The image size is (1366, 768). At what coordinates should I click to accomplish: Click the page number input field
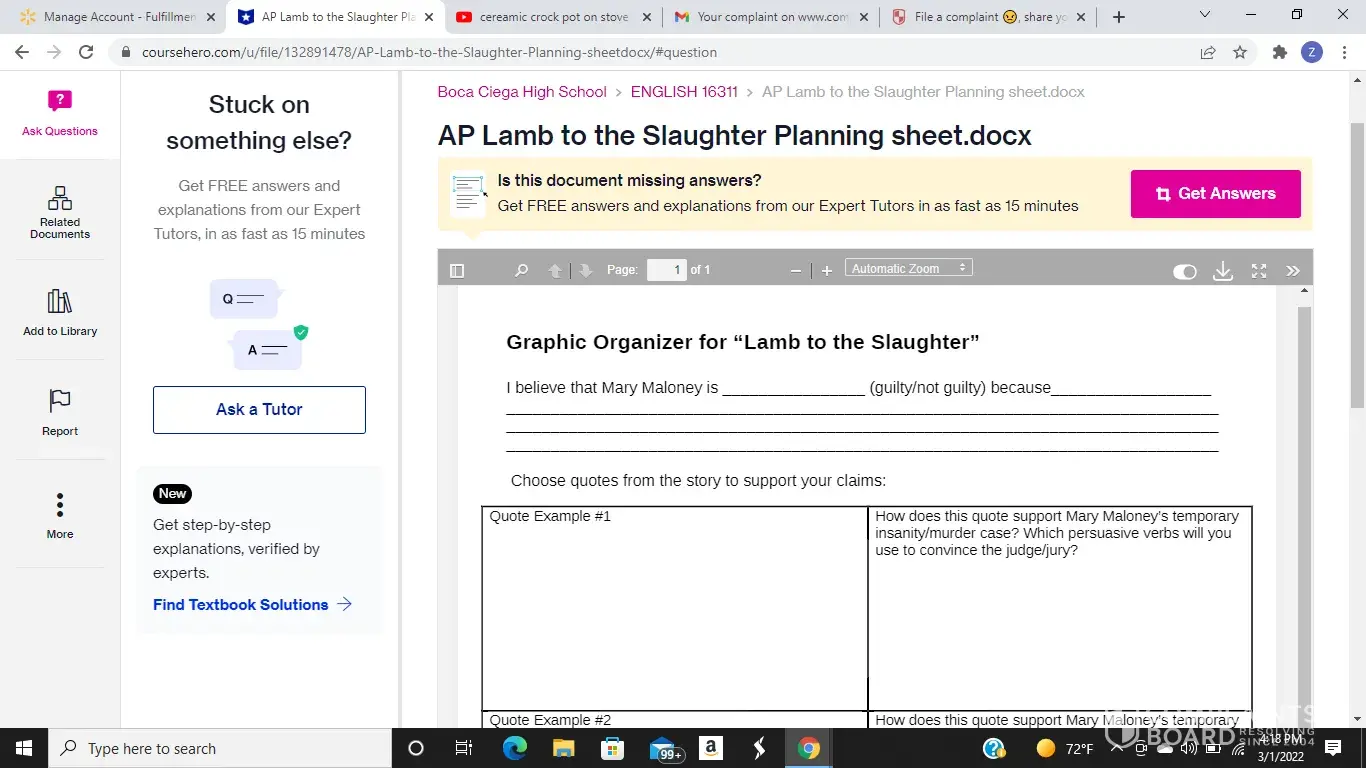pyautogui.click(x=666, y=270)
